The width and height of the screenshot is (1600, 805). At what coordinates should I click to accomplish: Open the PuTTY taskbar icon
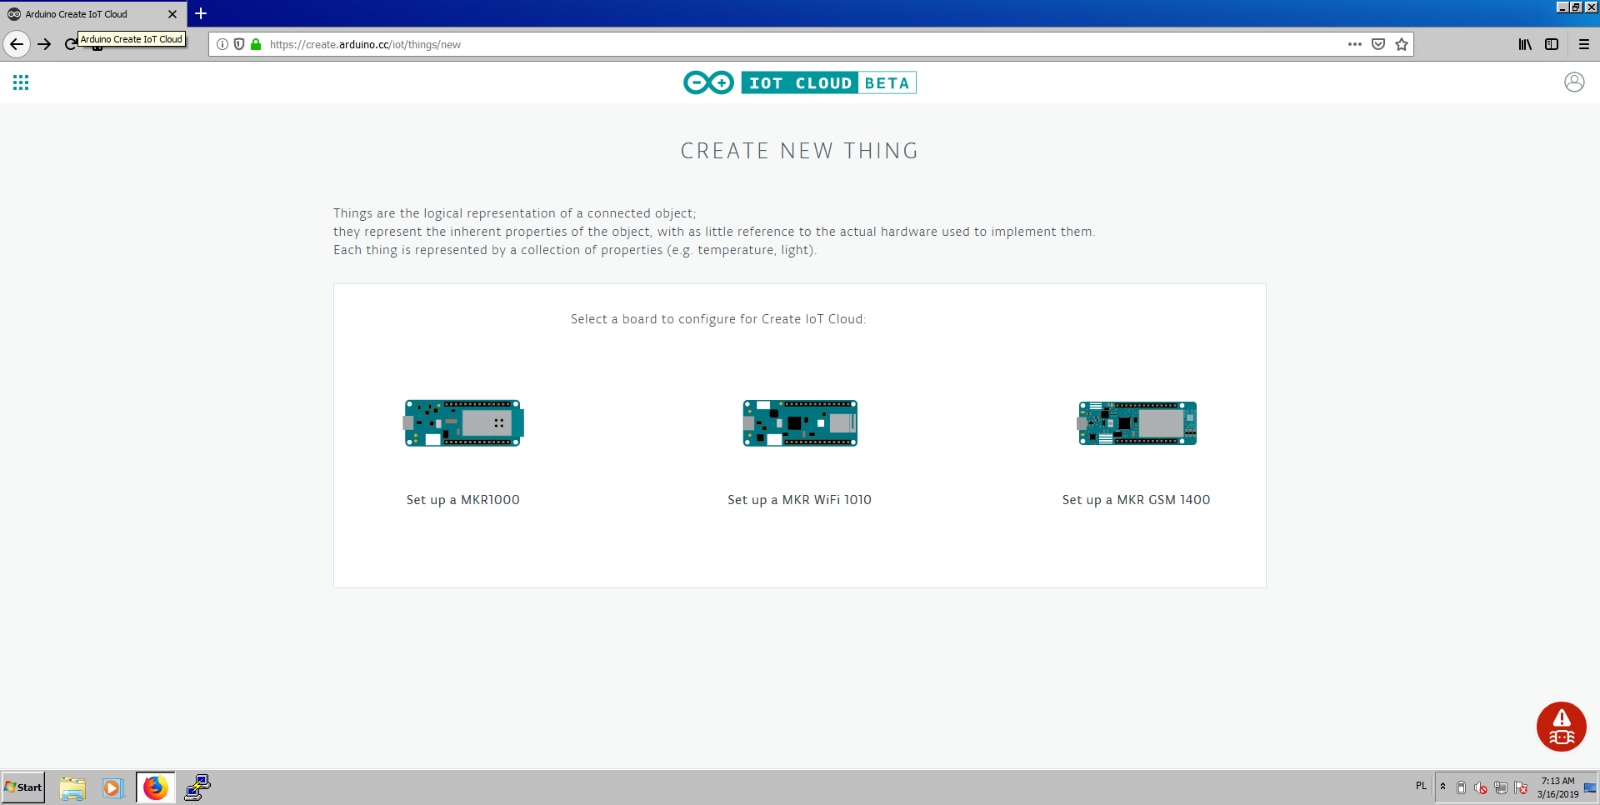pos(197,788)
